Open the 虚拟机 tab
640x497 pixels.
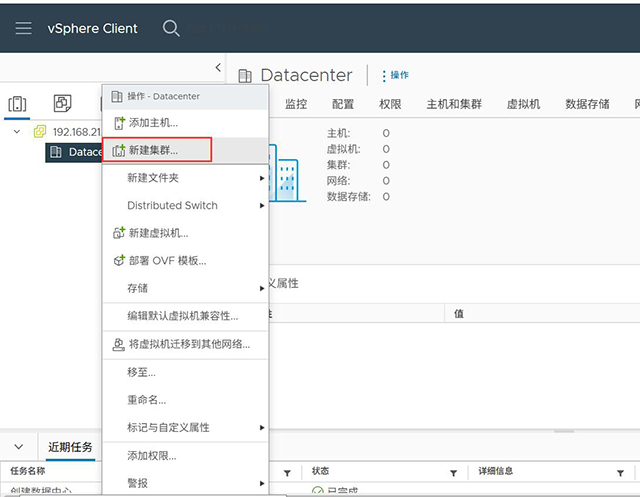(523, 104)
